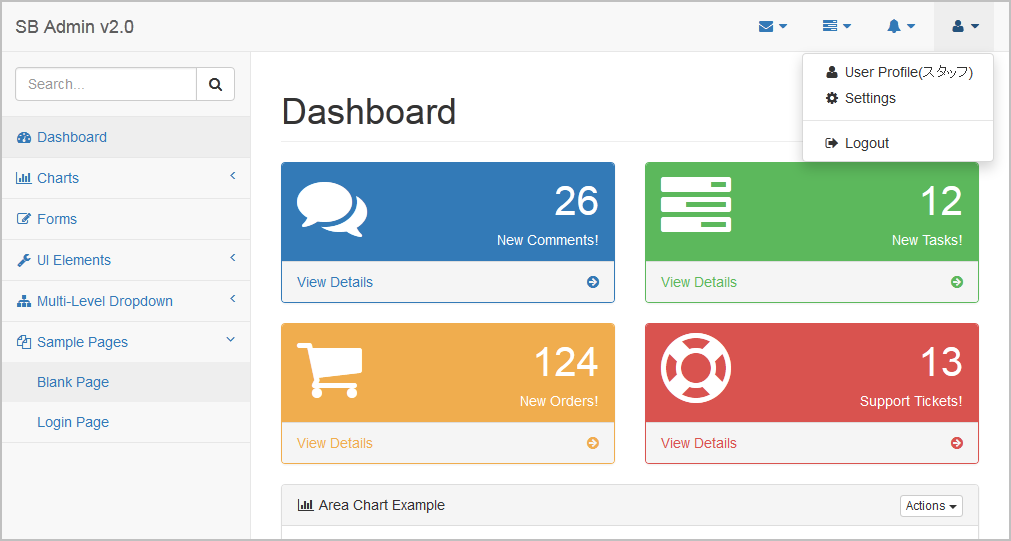Open Login Page under Sample Pages
This screenshot has height=541, width=1011.
(x=126, y=422)
